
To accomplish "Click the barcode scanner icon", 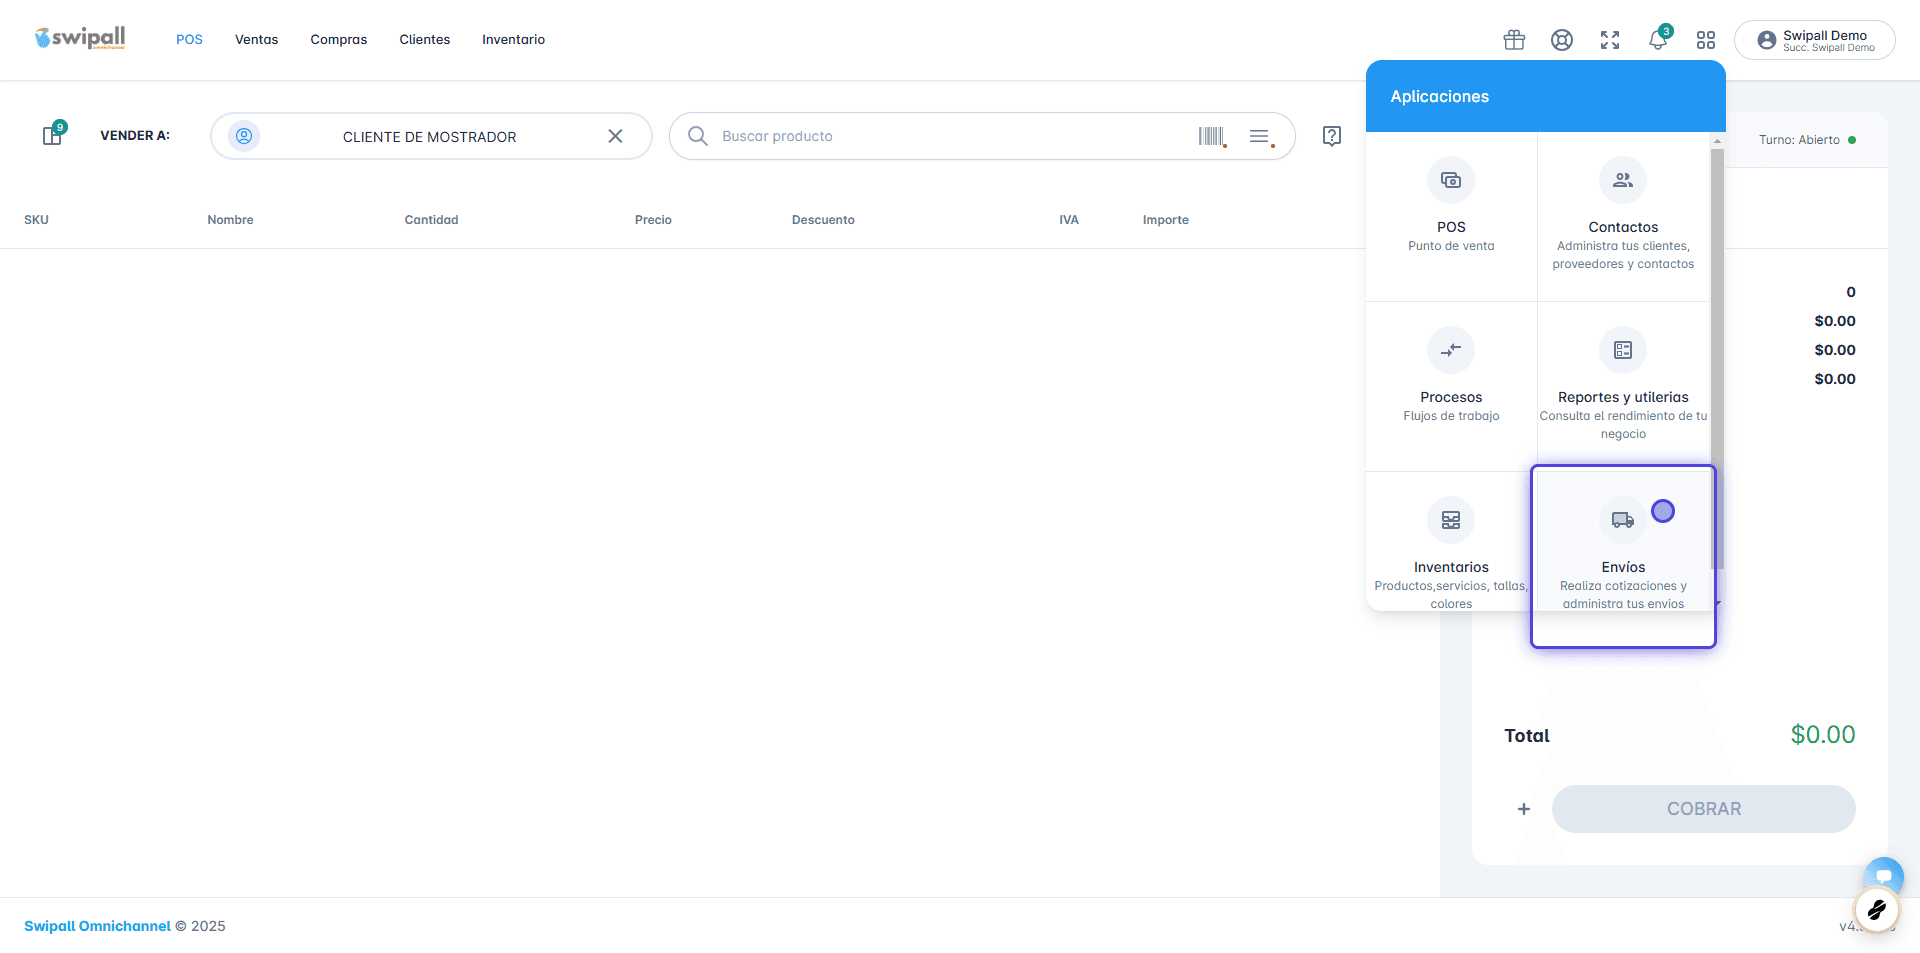I will 1212,136.
